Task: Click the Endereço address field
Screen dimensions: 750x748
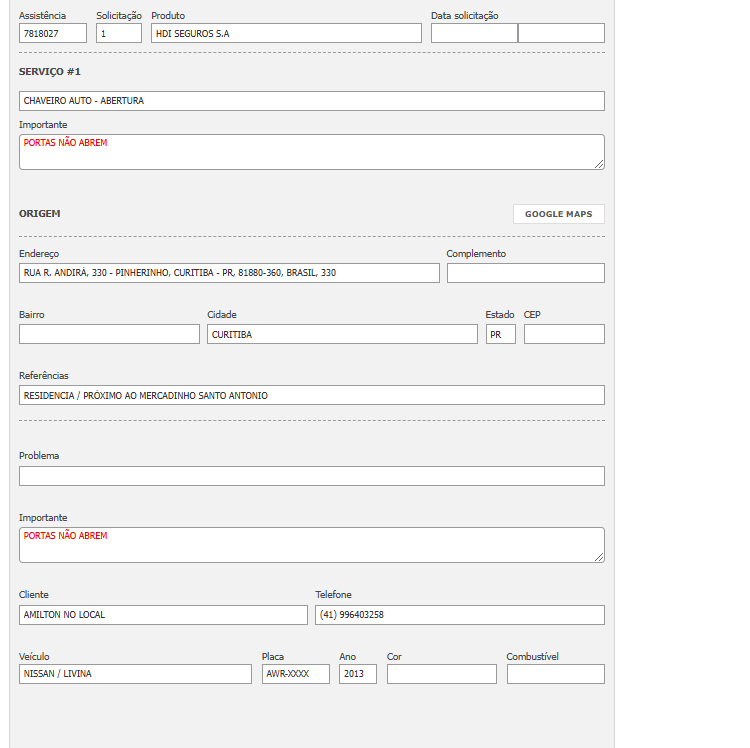Action: coord(229,273)
